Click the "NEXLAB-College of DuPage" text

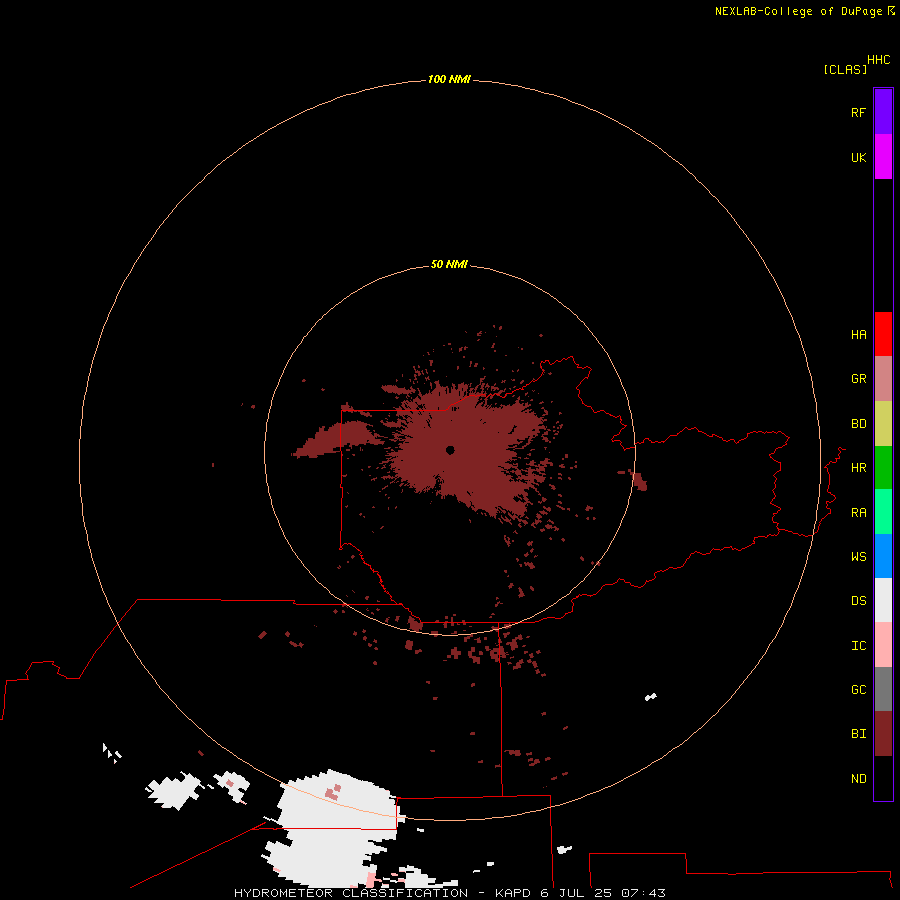[x=798, y=11]
